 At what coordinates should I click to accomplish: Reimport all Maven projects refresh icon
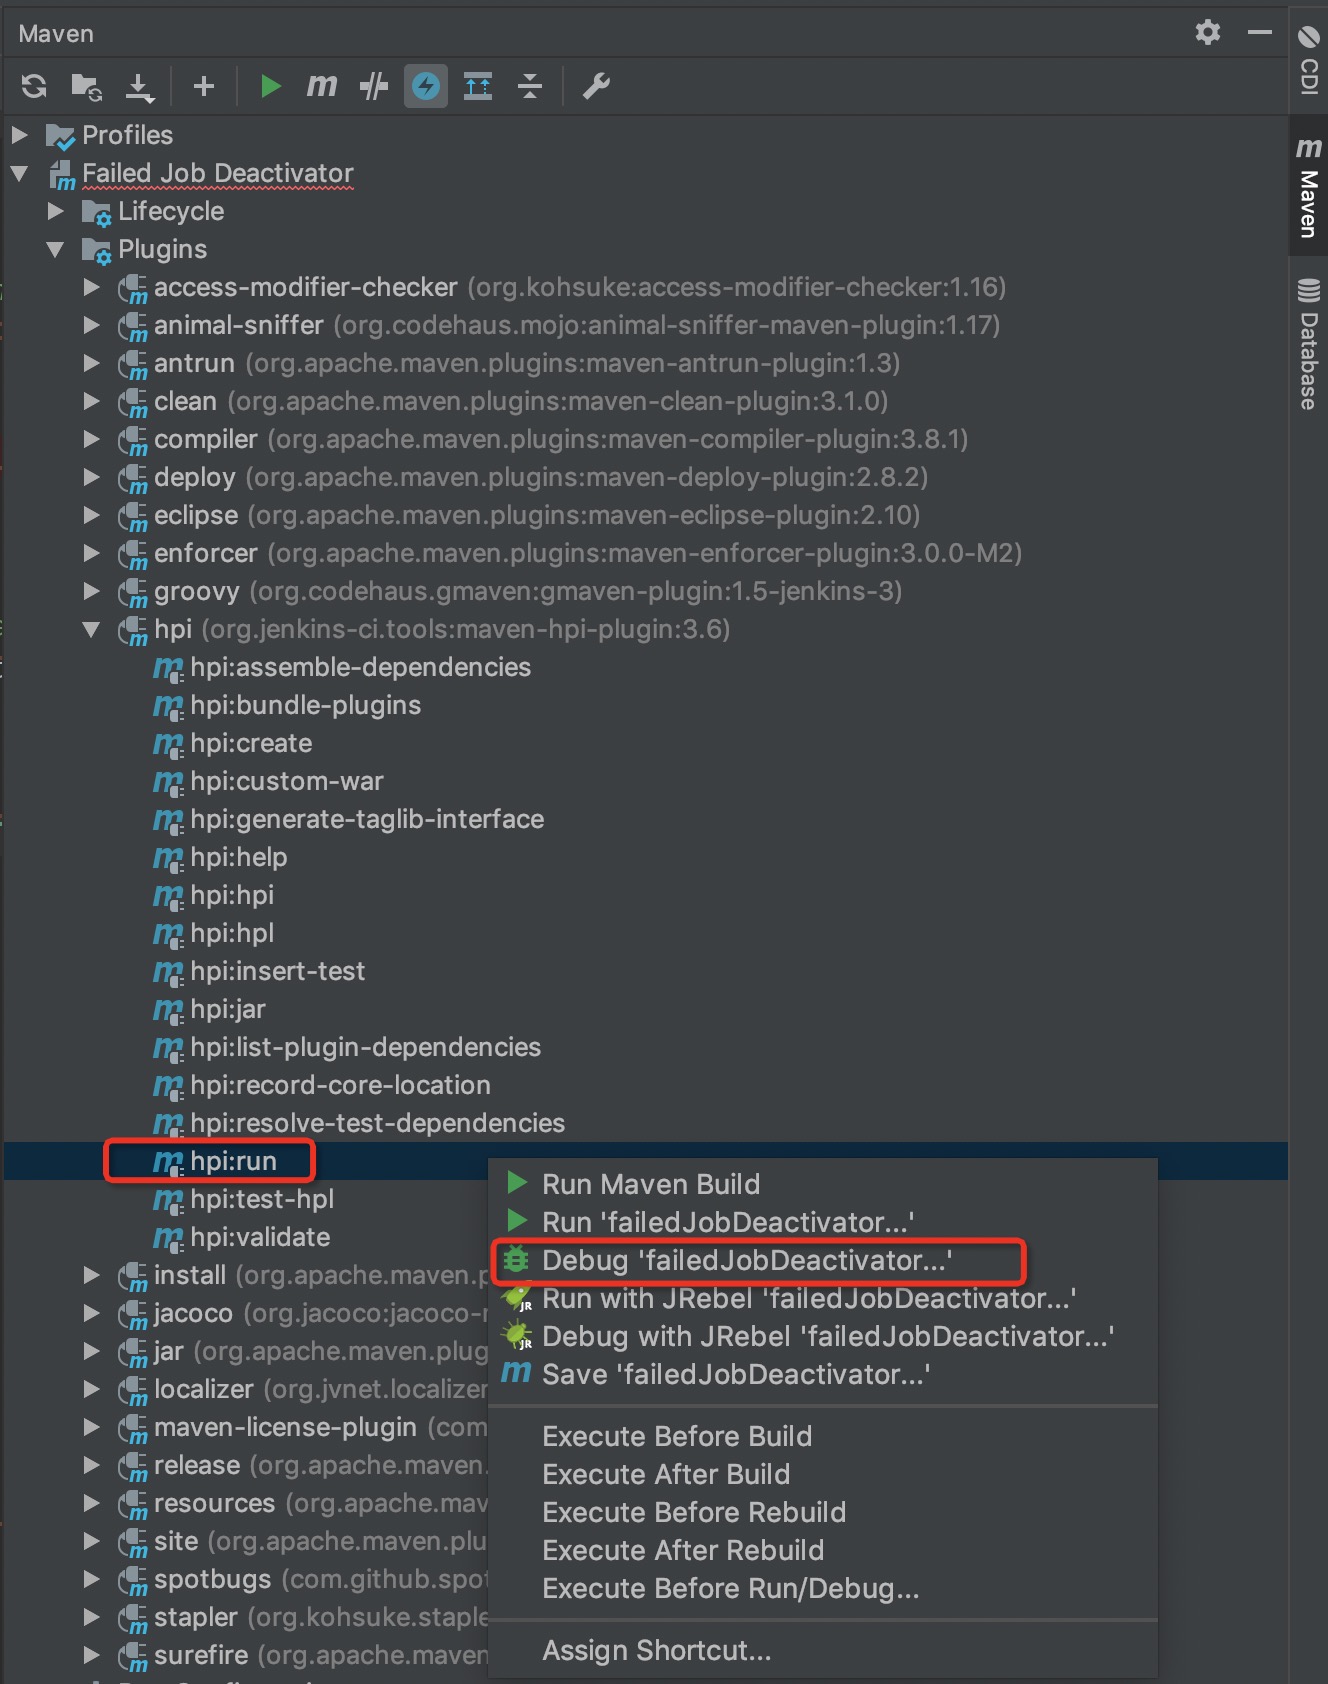[x=34, y=87]
